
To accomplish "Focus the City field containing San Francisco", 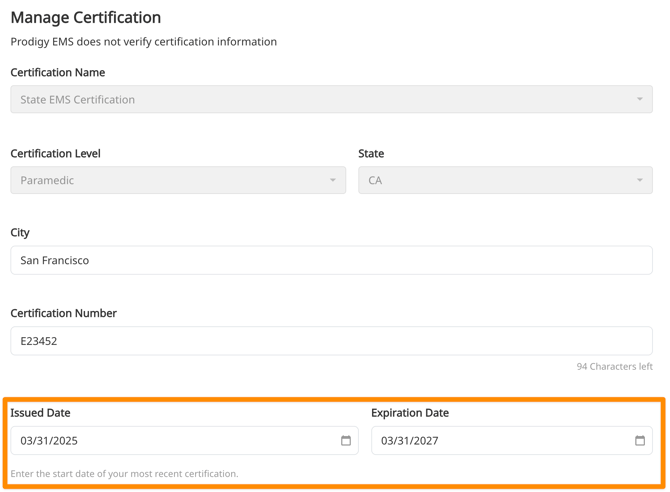I will click(x=331, y=260).
